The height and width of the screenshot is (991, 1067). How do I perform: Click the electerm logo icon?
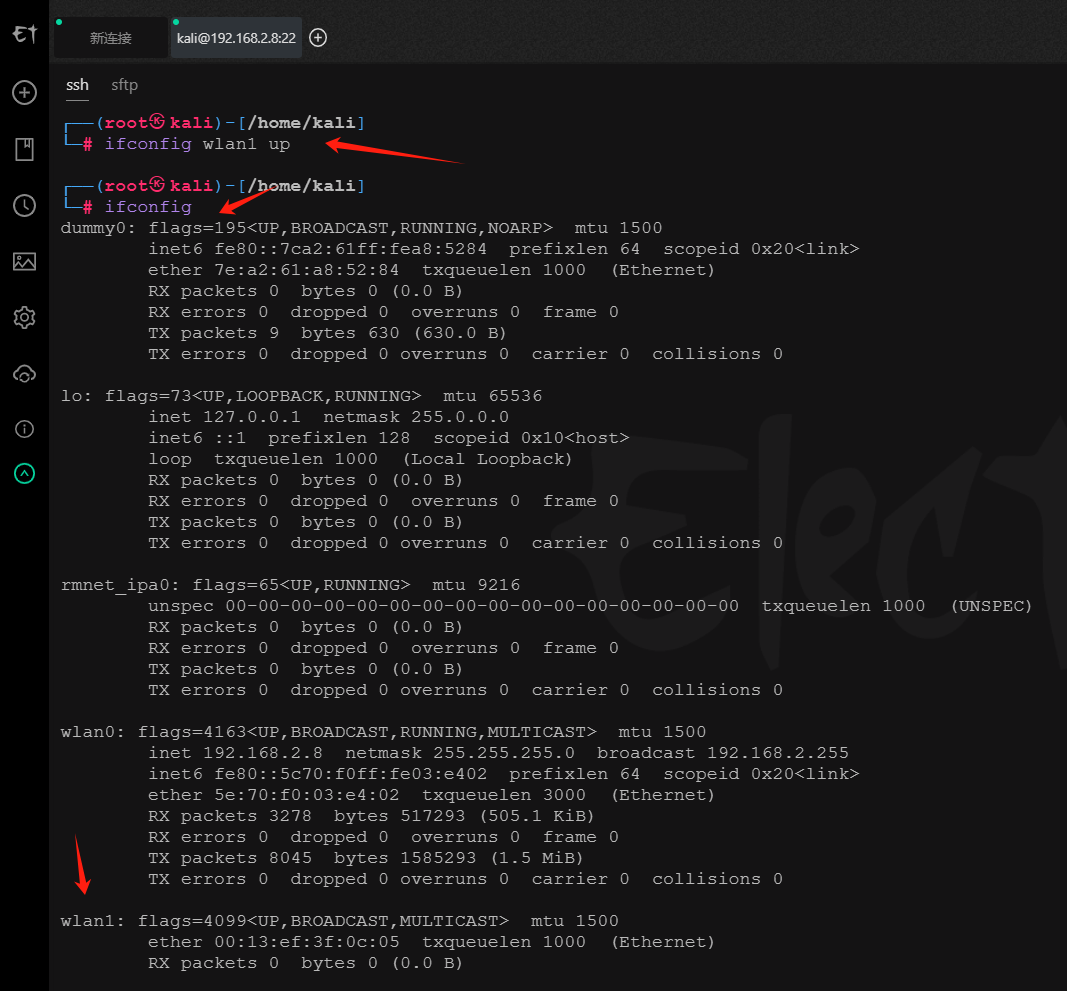click(24, 35)
